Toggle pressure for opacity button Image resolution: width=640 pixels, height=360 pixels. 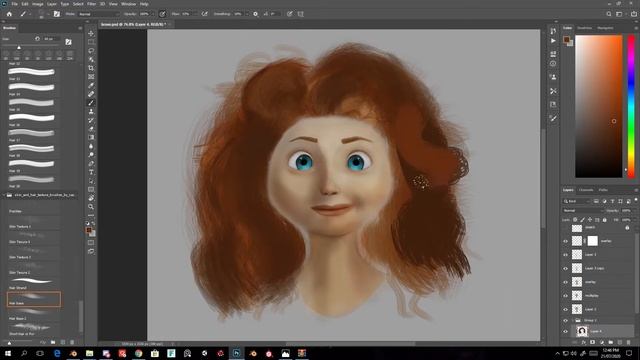click(162, 14)
